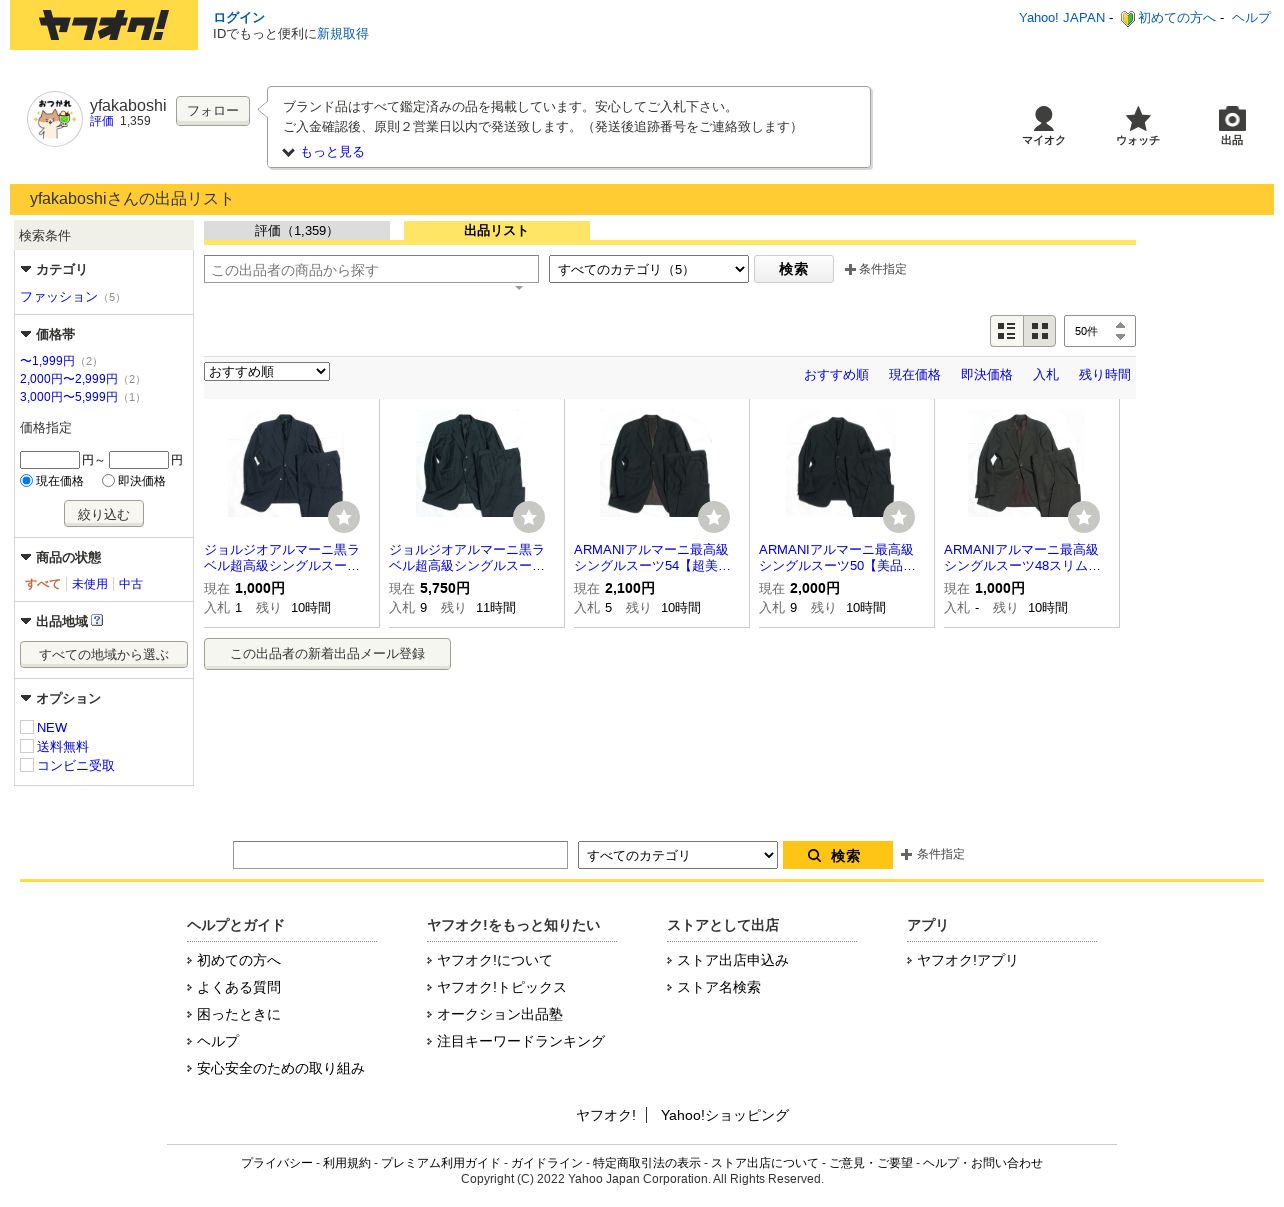Screen dimensions: 1284x1207
Task: Click the 新規取得 link
Action: pyautogui.click(x=343, y=34)
